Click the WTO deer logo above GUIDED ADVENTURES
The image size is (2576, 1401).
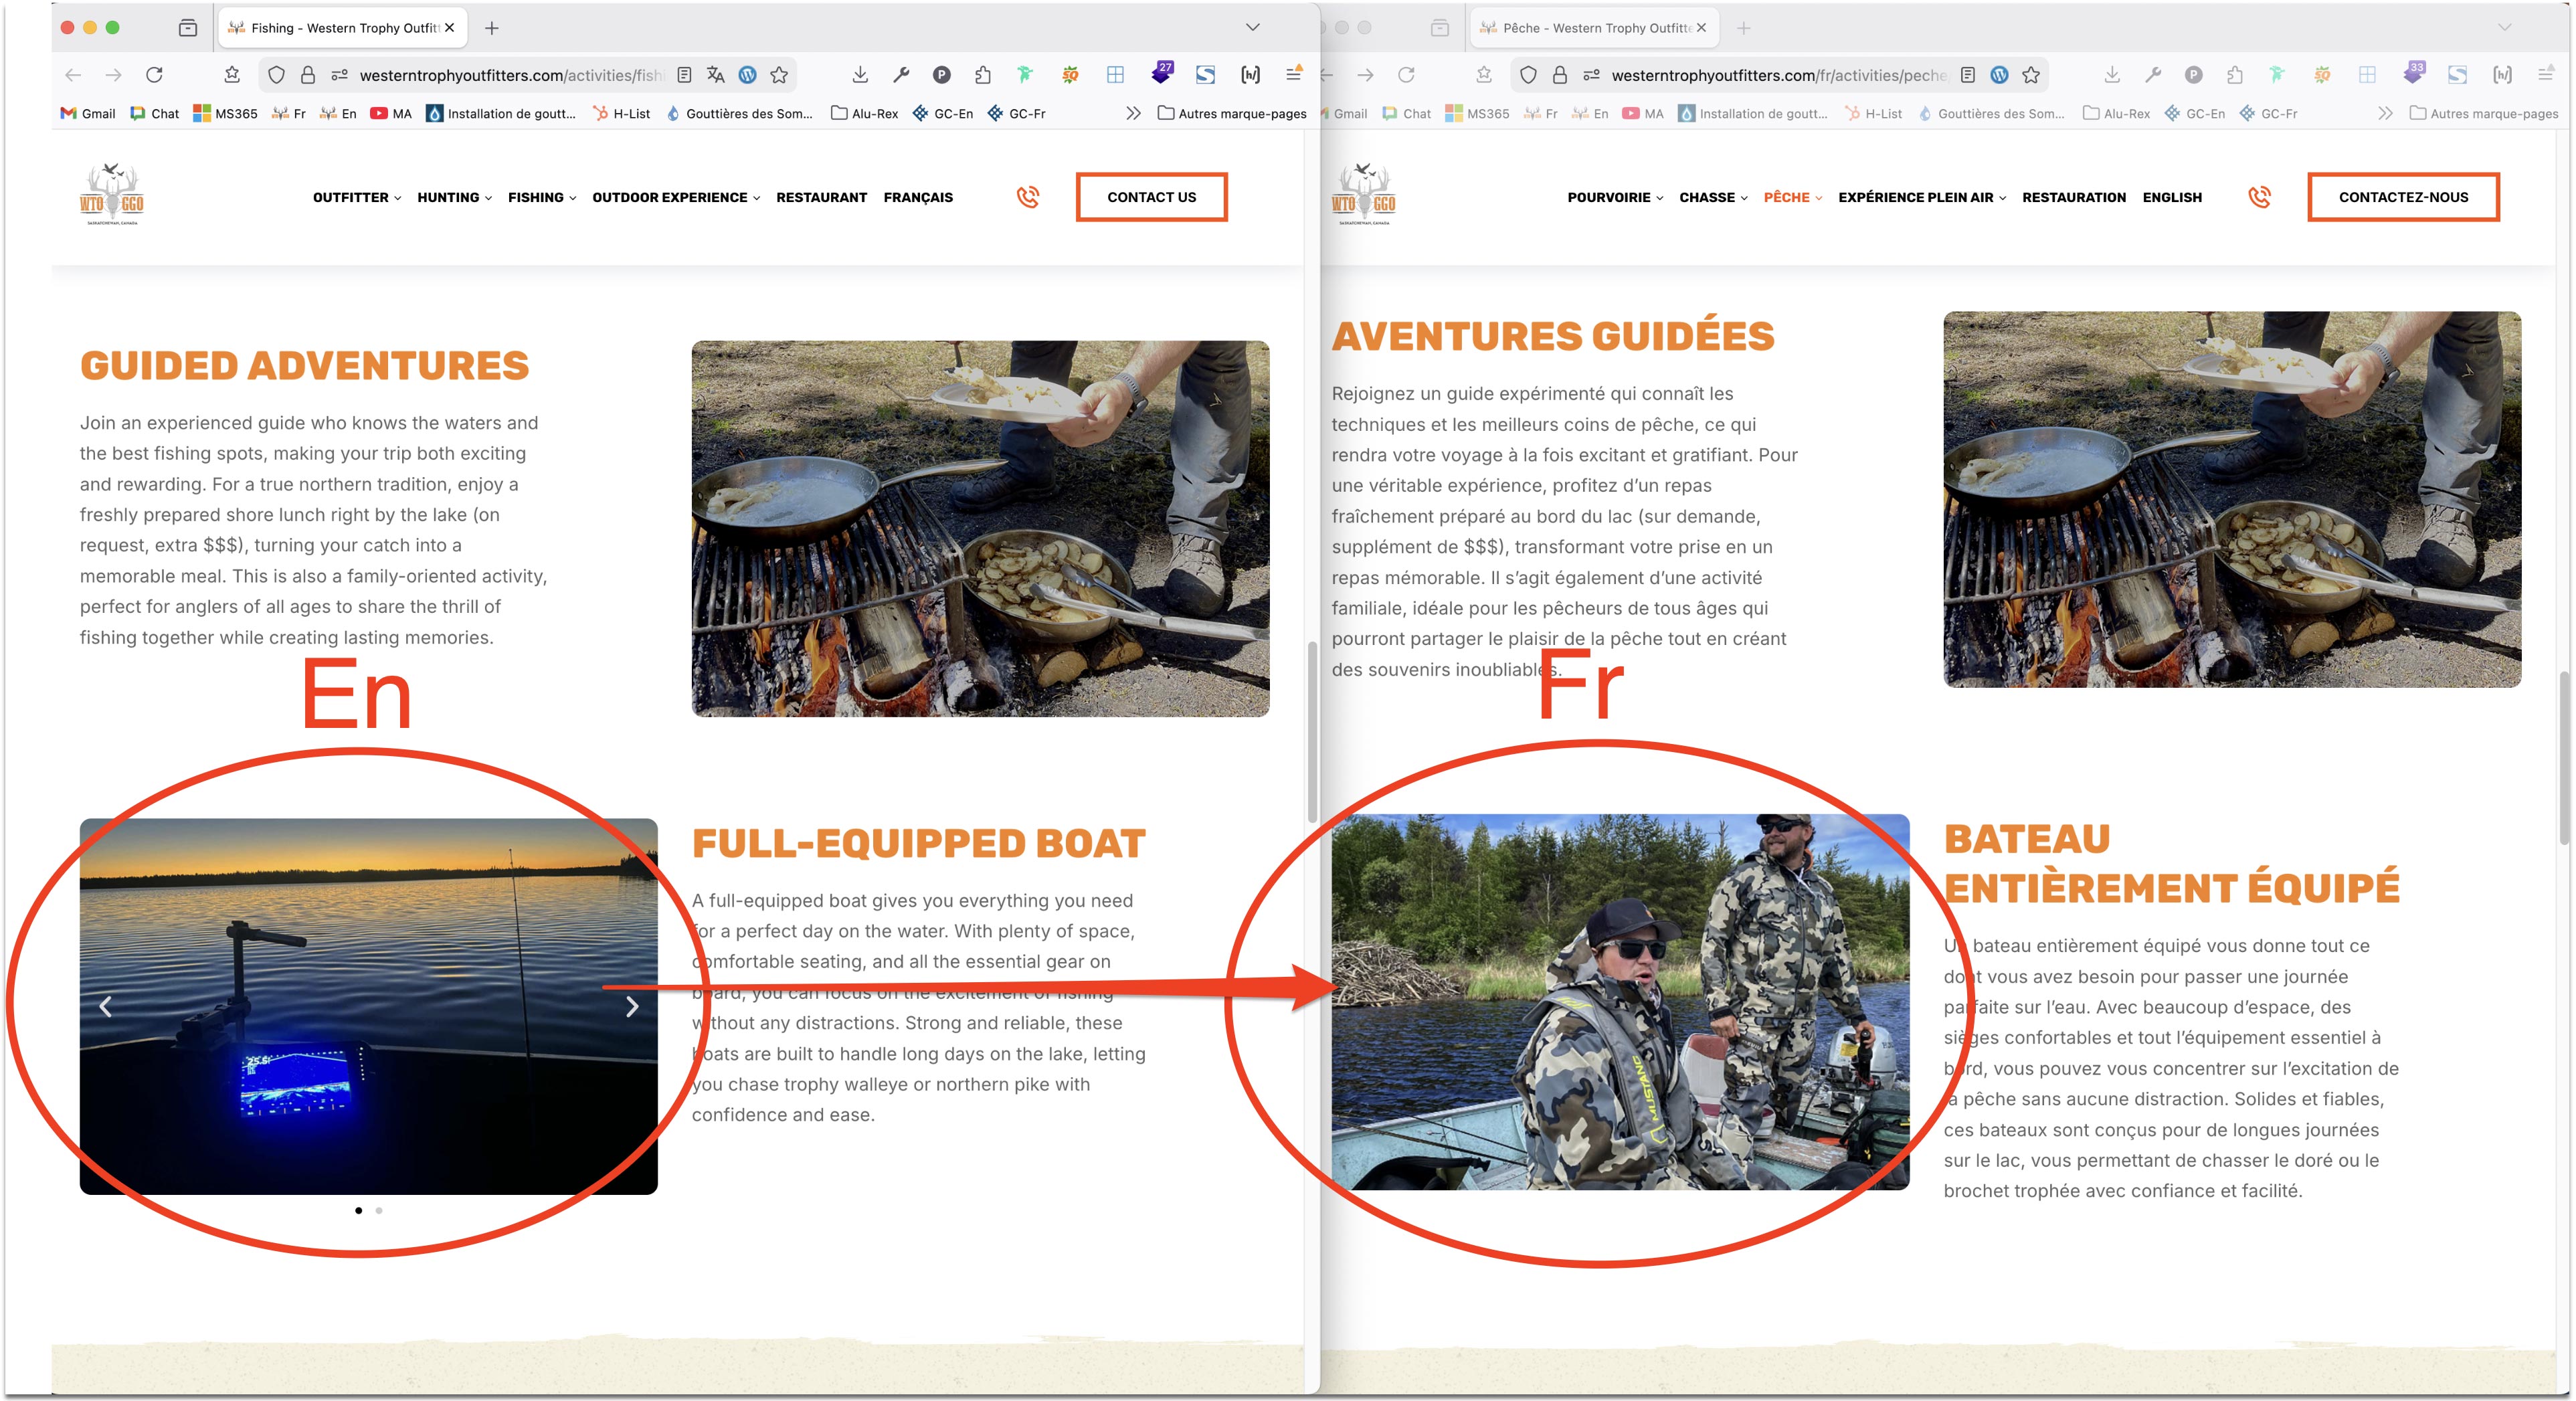tap(111, 194)
